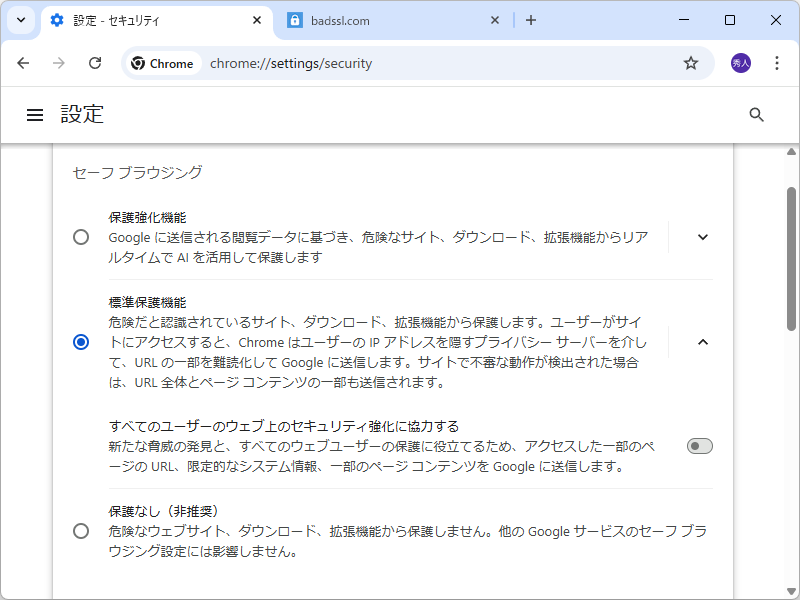Click the forward navigation button

coord(59,62)
